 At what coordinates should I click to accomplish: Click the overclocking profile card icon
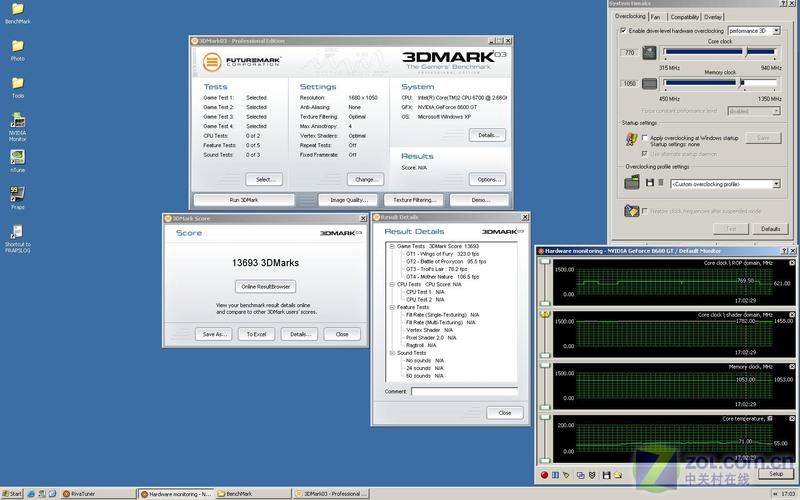point(632,182)
